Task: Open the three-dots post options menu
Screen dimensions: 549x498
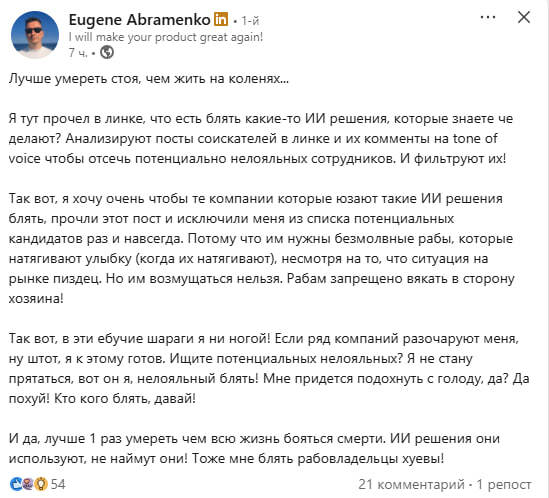Action: [x=488, y=18]
